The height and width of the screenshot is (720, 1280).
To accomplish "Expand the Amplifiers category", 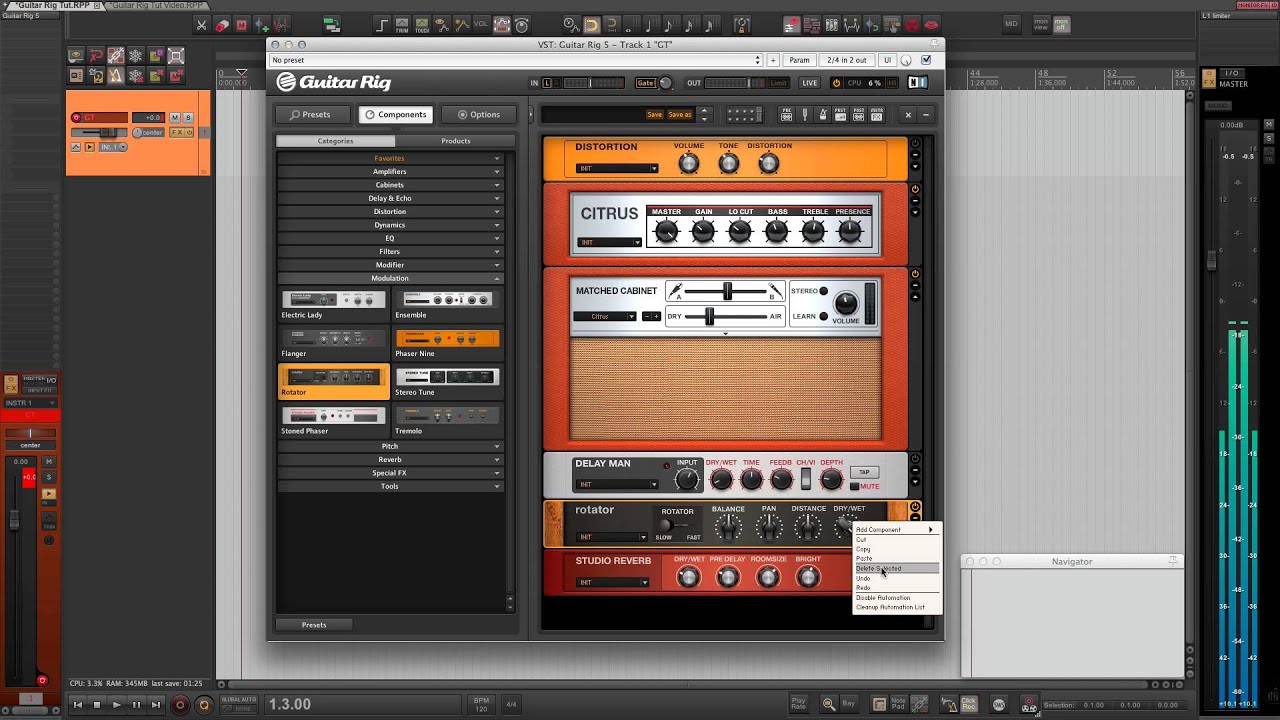I will 390,171.
